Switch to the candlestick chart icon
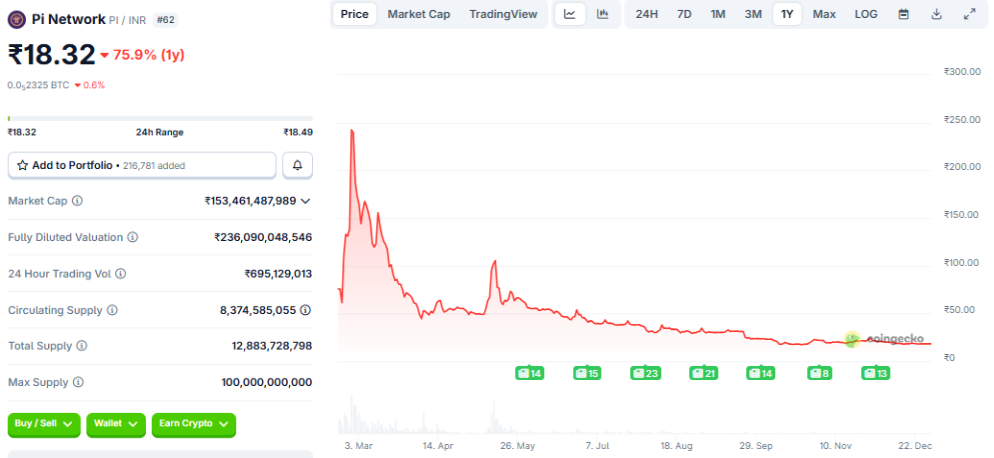The width and height of the screenshot is (994, 458). pyautogui.click(x=602, y=14)
